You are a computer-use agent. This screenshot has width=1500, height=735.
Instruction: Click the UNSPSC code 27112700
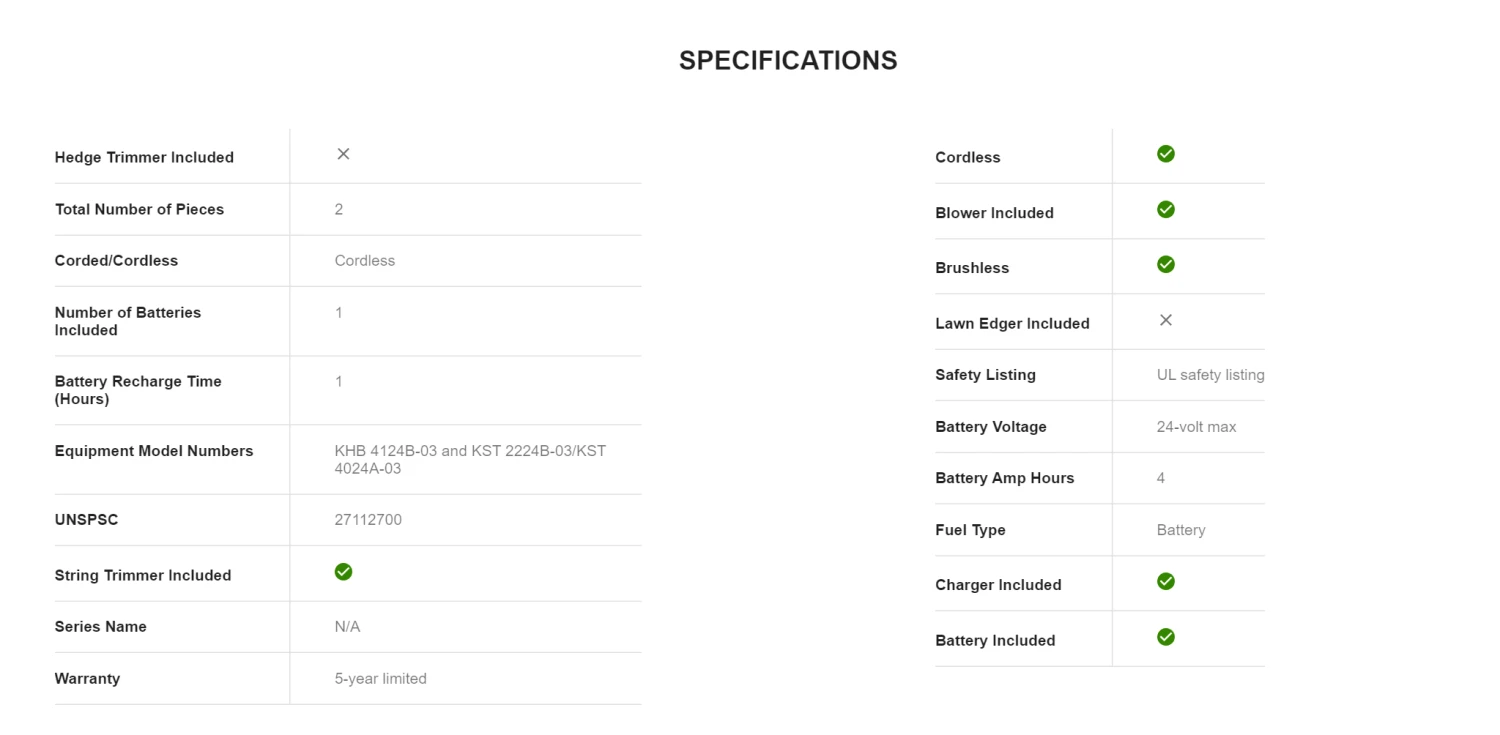coord(368,520)
